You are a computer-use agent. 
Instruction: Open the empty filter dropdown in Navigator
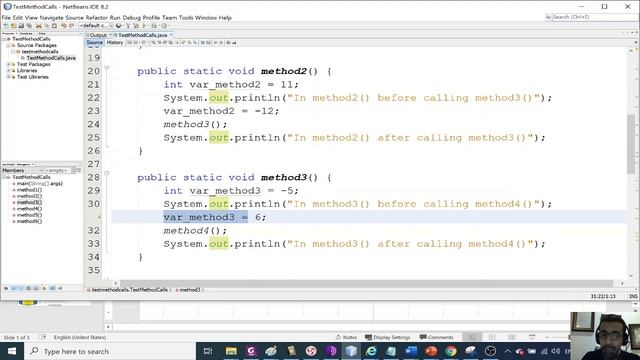tap(57, 170)
